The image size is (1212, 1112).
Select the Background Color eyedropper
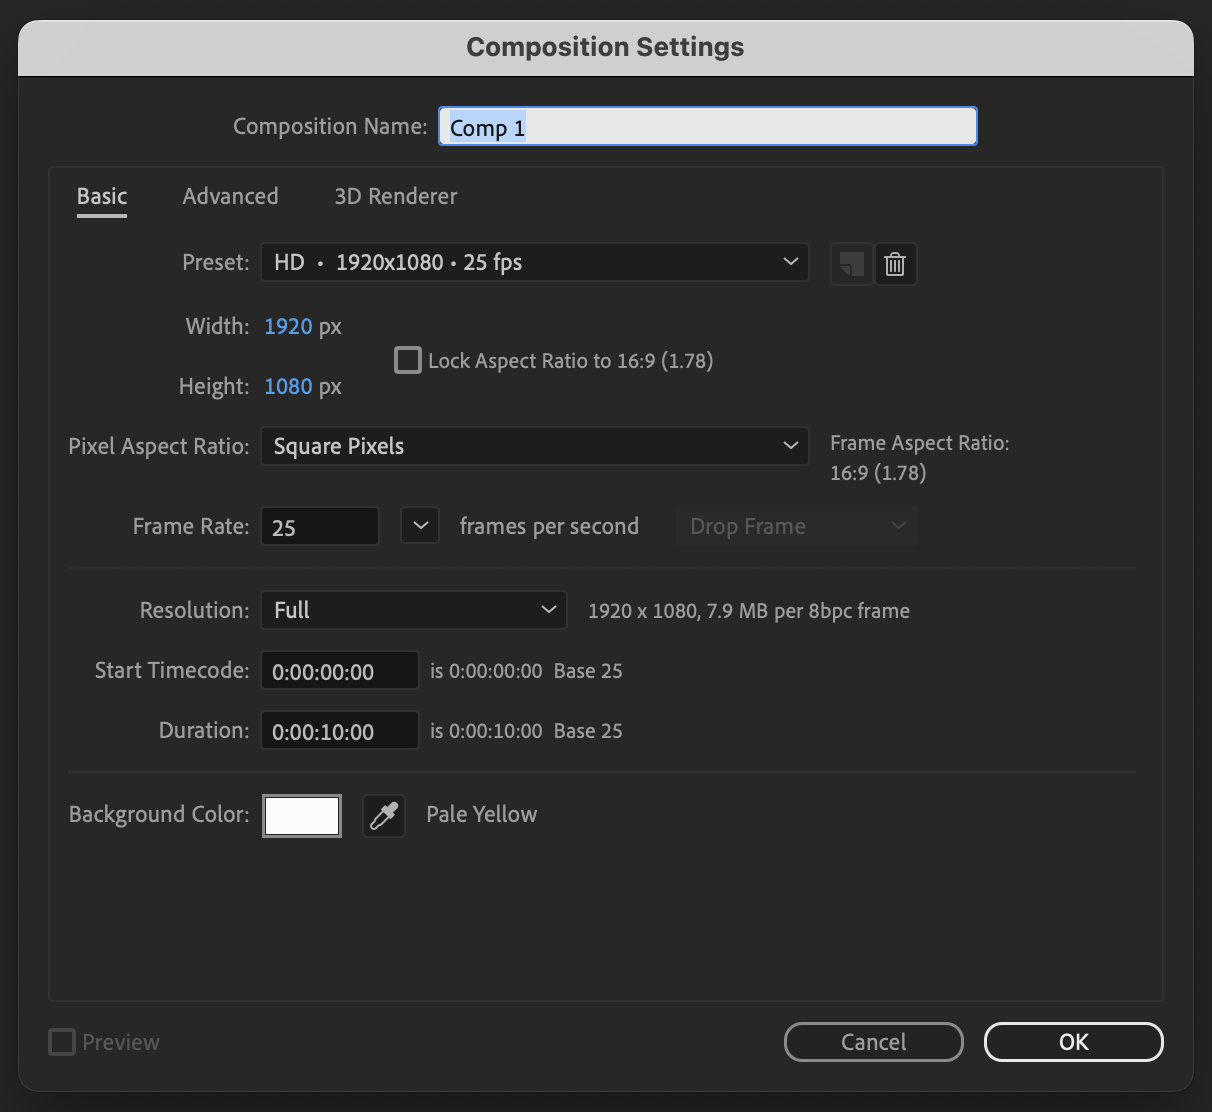click(x=384, y=815)
